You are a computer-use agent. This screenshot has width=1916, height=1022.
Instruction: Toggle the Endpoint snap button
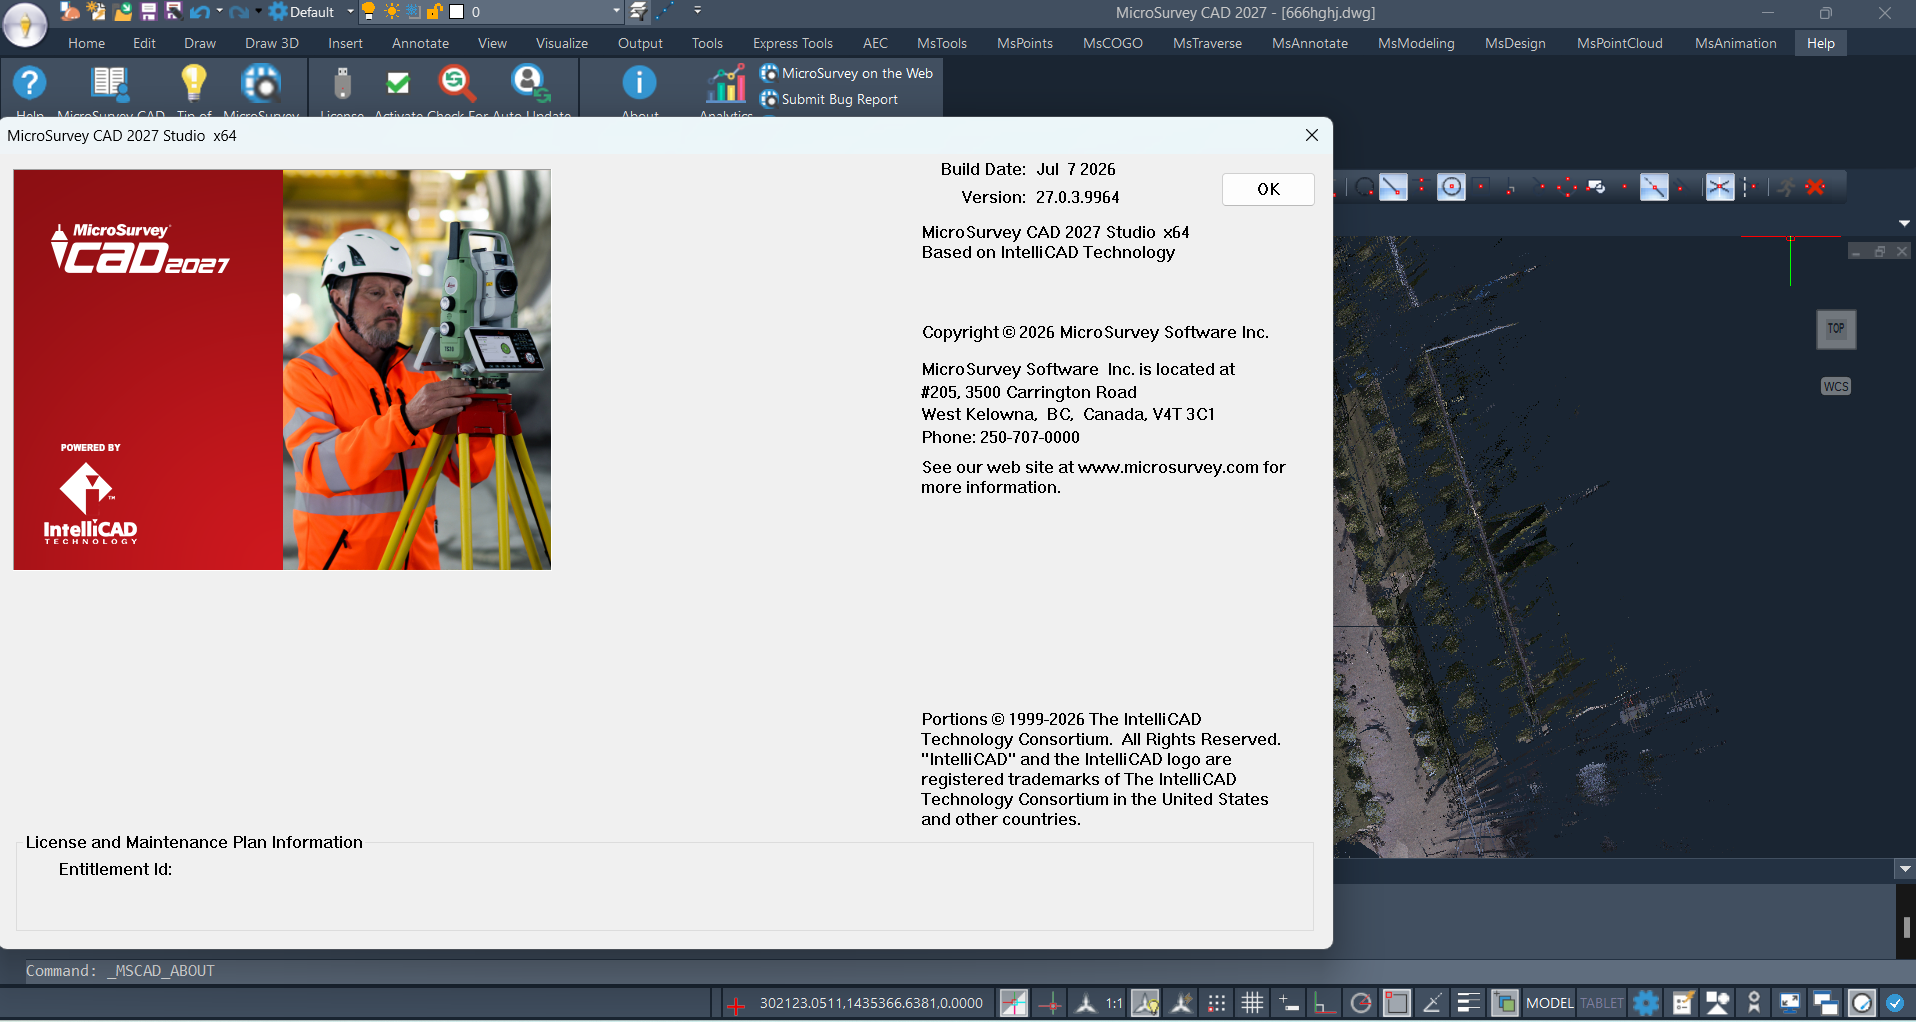coord(1393,187)
